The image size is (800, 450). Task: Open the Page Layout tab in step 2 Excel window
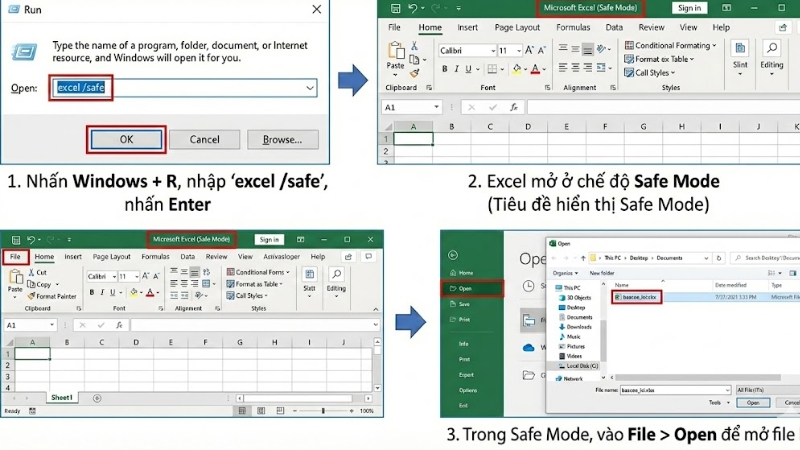coord(517,28)
